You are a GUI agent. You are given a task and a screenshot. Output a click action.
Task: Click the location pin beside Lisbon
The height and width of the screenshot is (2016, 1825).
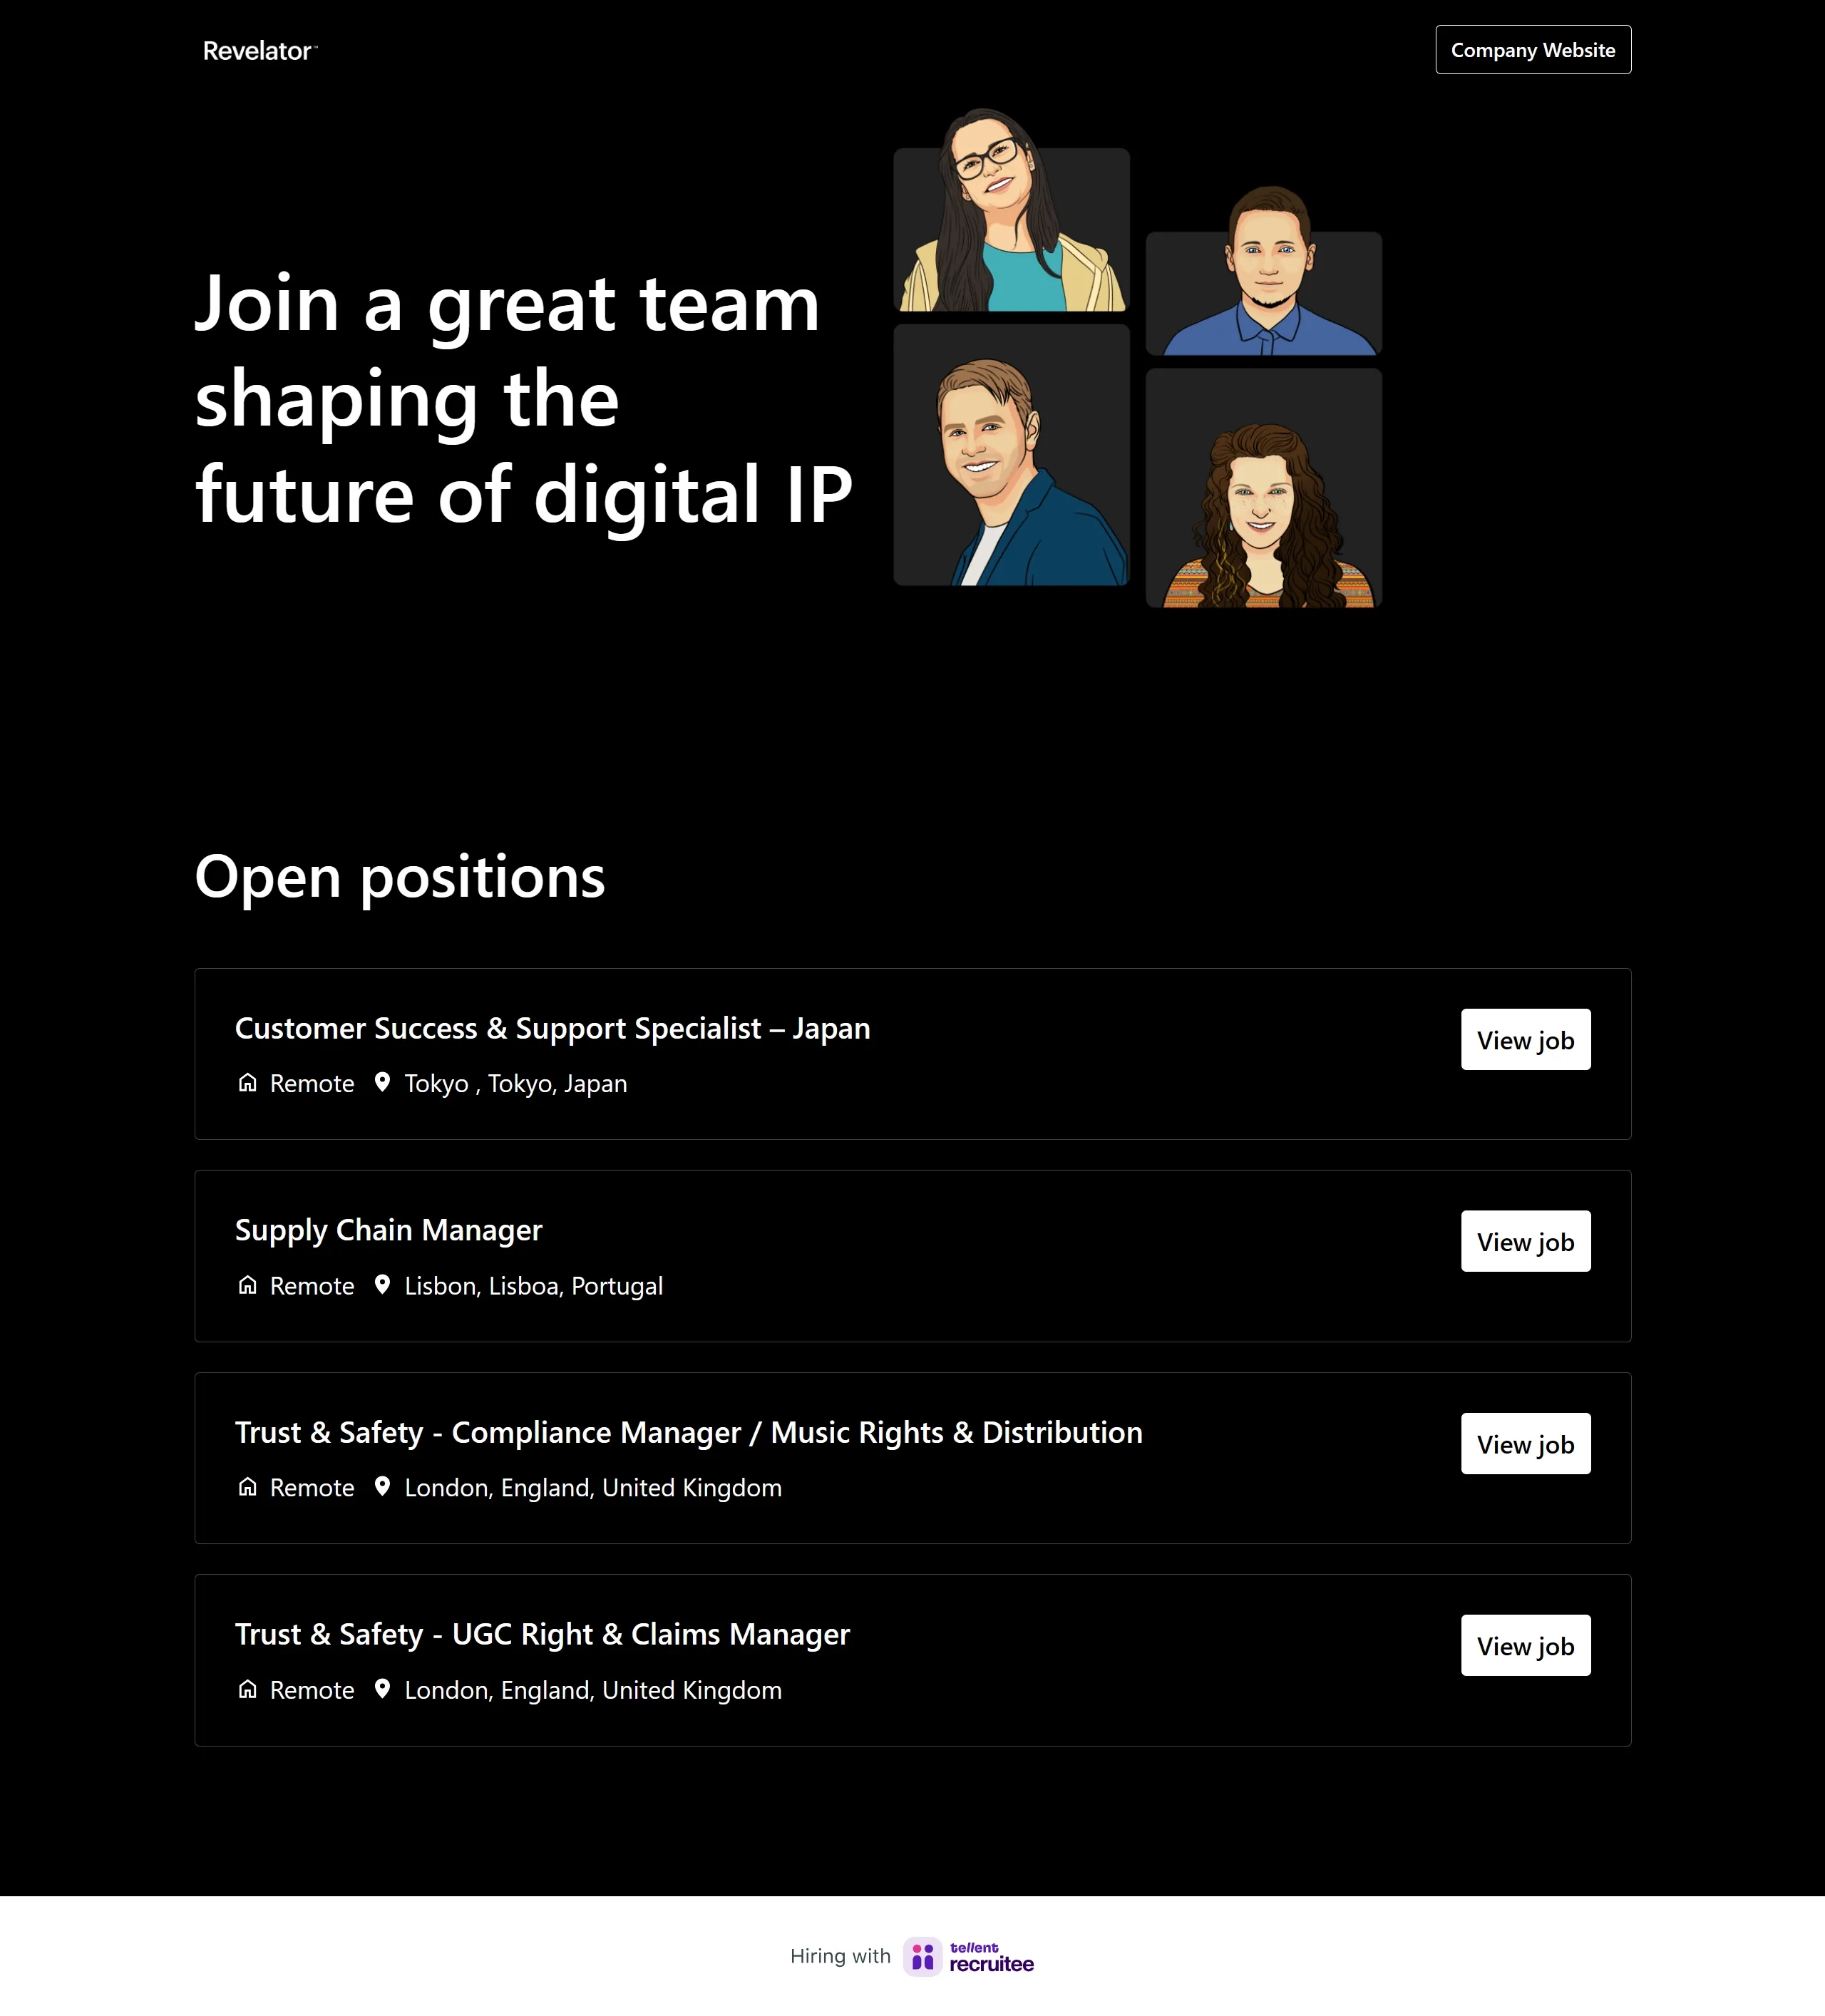point(382,1285)
